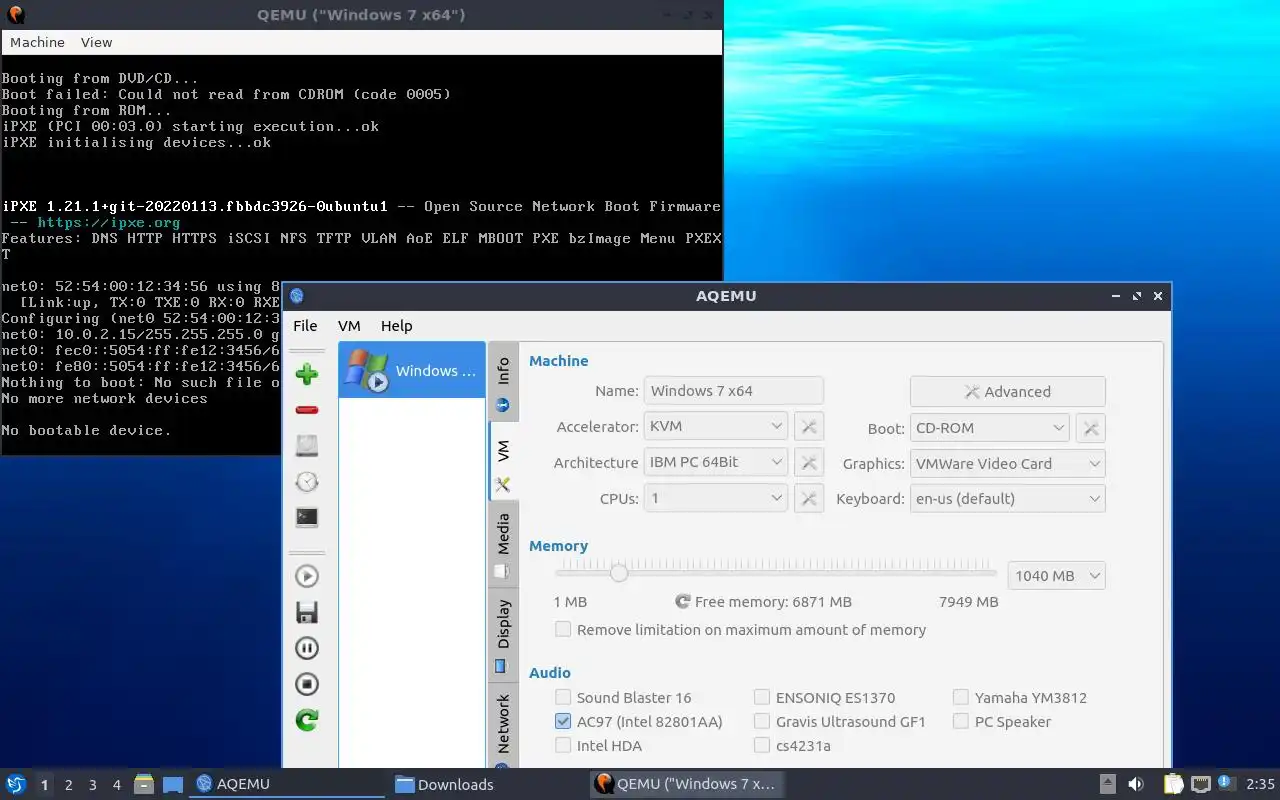Uncheck AC97 (Intel 82801AA) audio

click(x=564, y=722)
